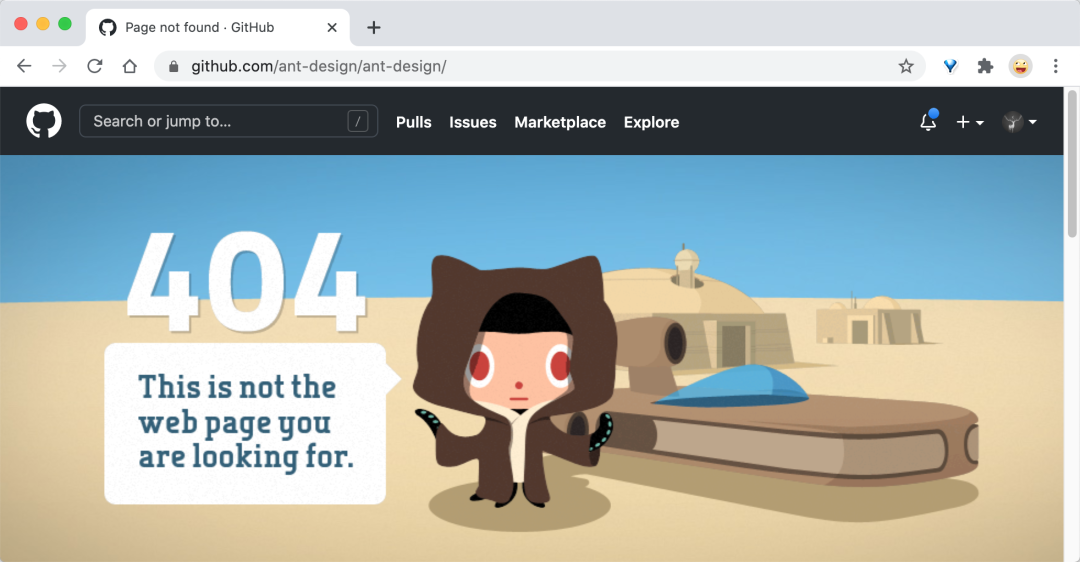Viewport: 1080px width, 562px height.
Task: Expand the plus create-new dropdown
Action: click(970, 122)
